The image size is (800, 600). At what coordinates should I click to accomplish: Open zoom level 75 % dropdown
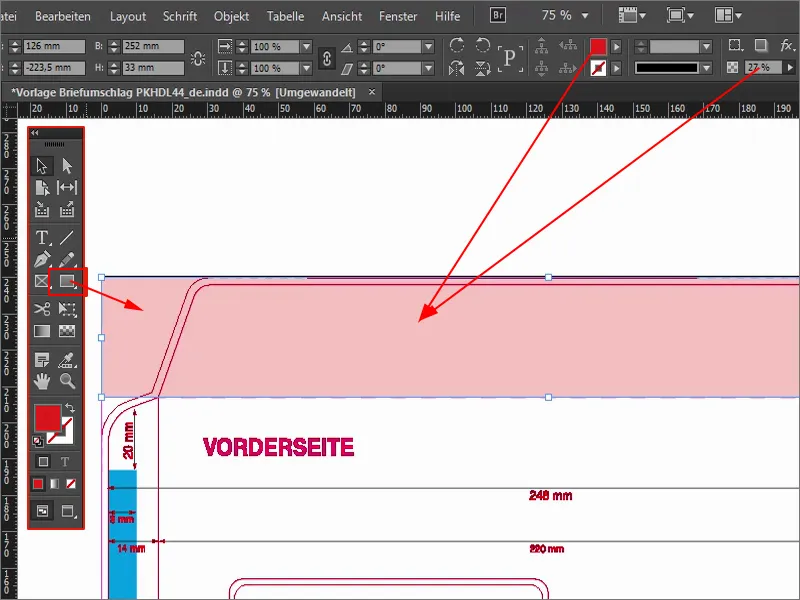(x=585, y=16)
